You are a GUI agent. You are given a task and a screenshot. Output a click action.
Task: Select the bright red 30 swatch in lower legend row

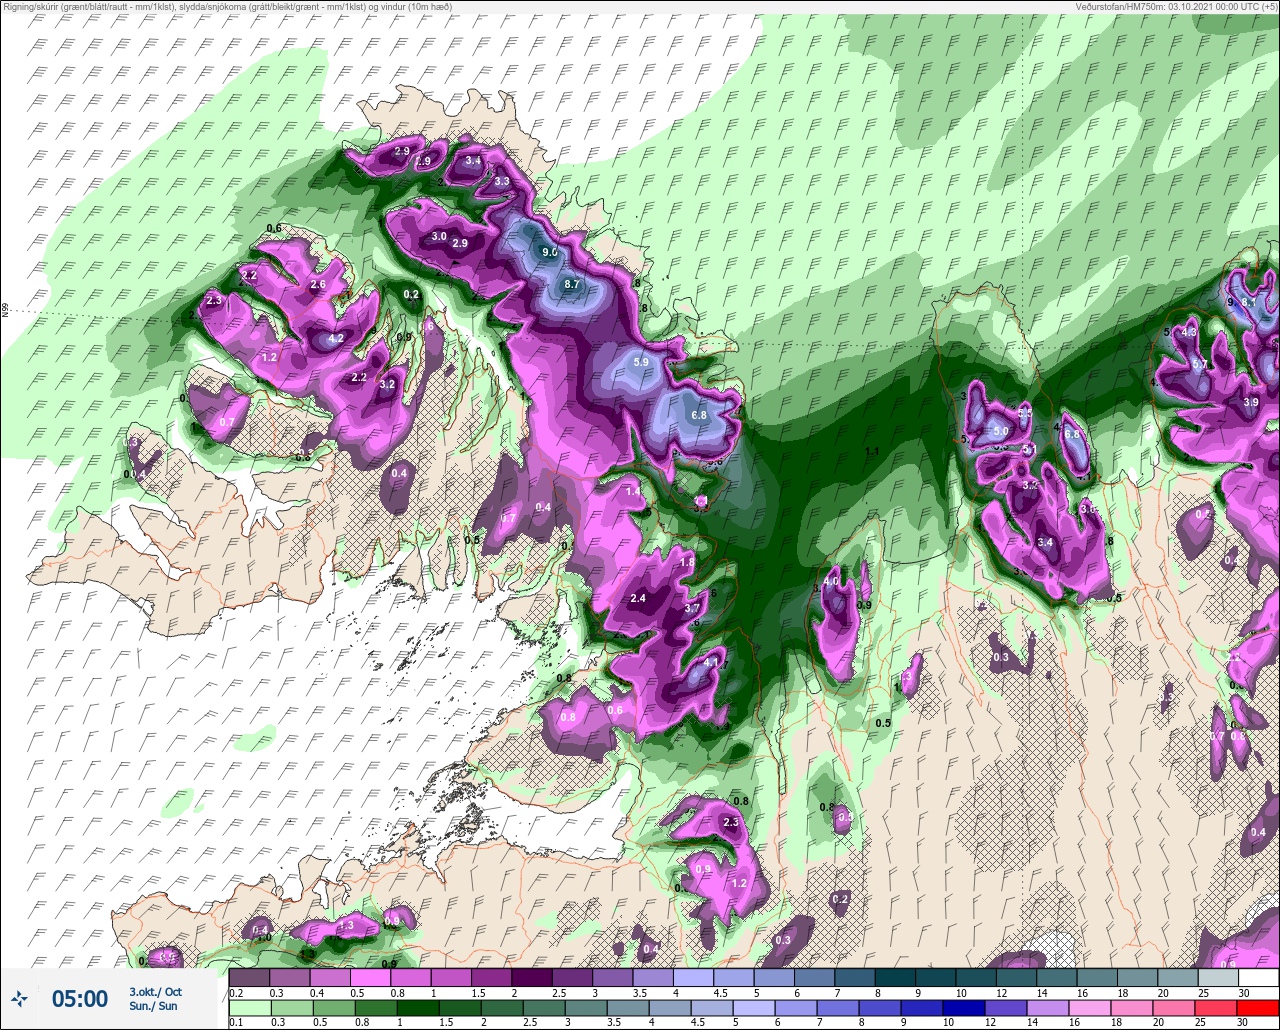tap(1258, 1007)
